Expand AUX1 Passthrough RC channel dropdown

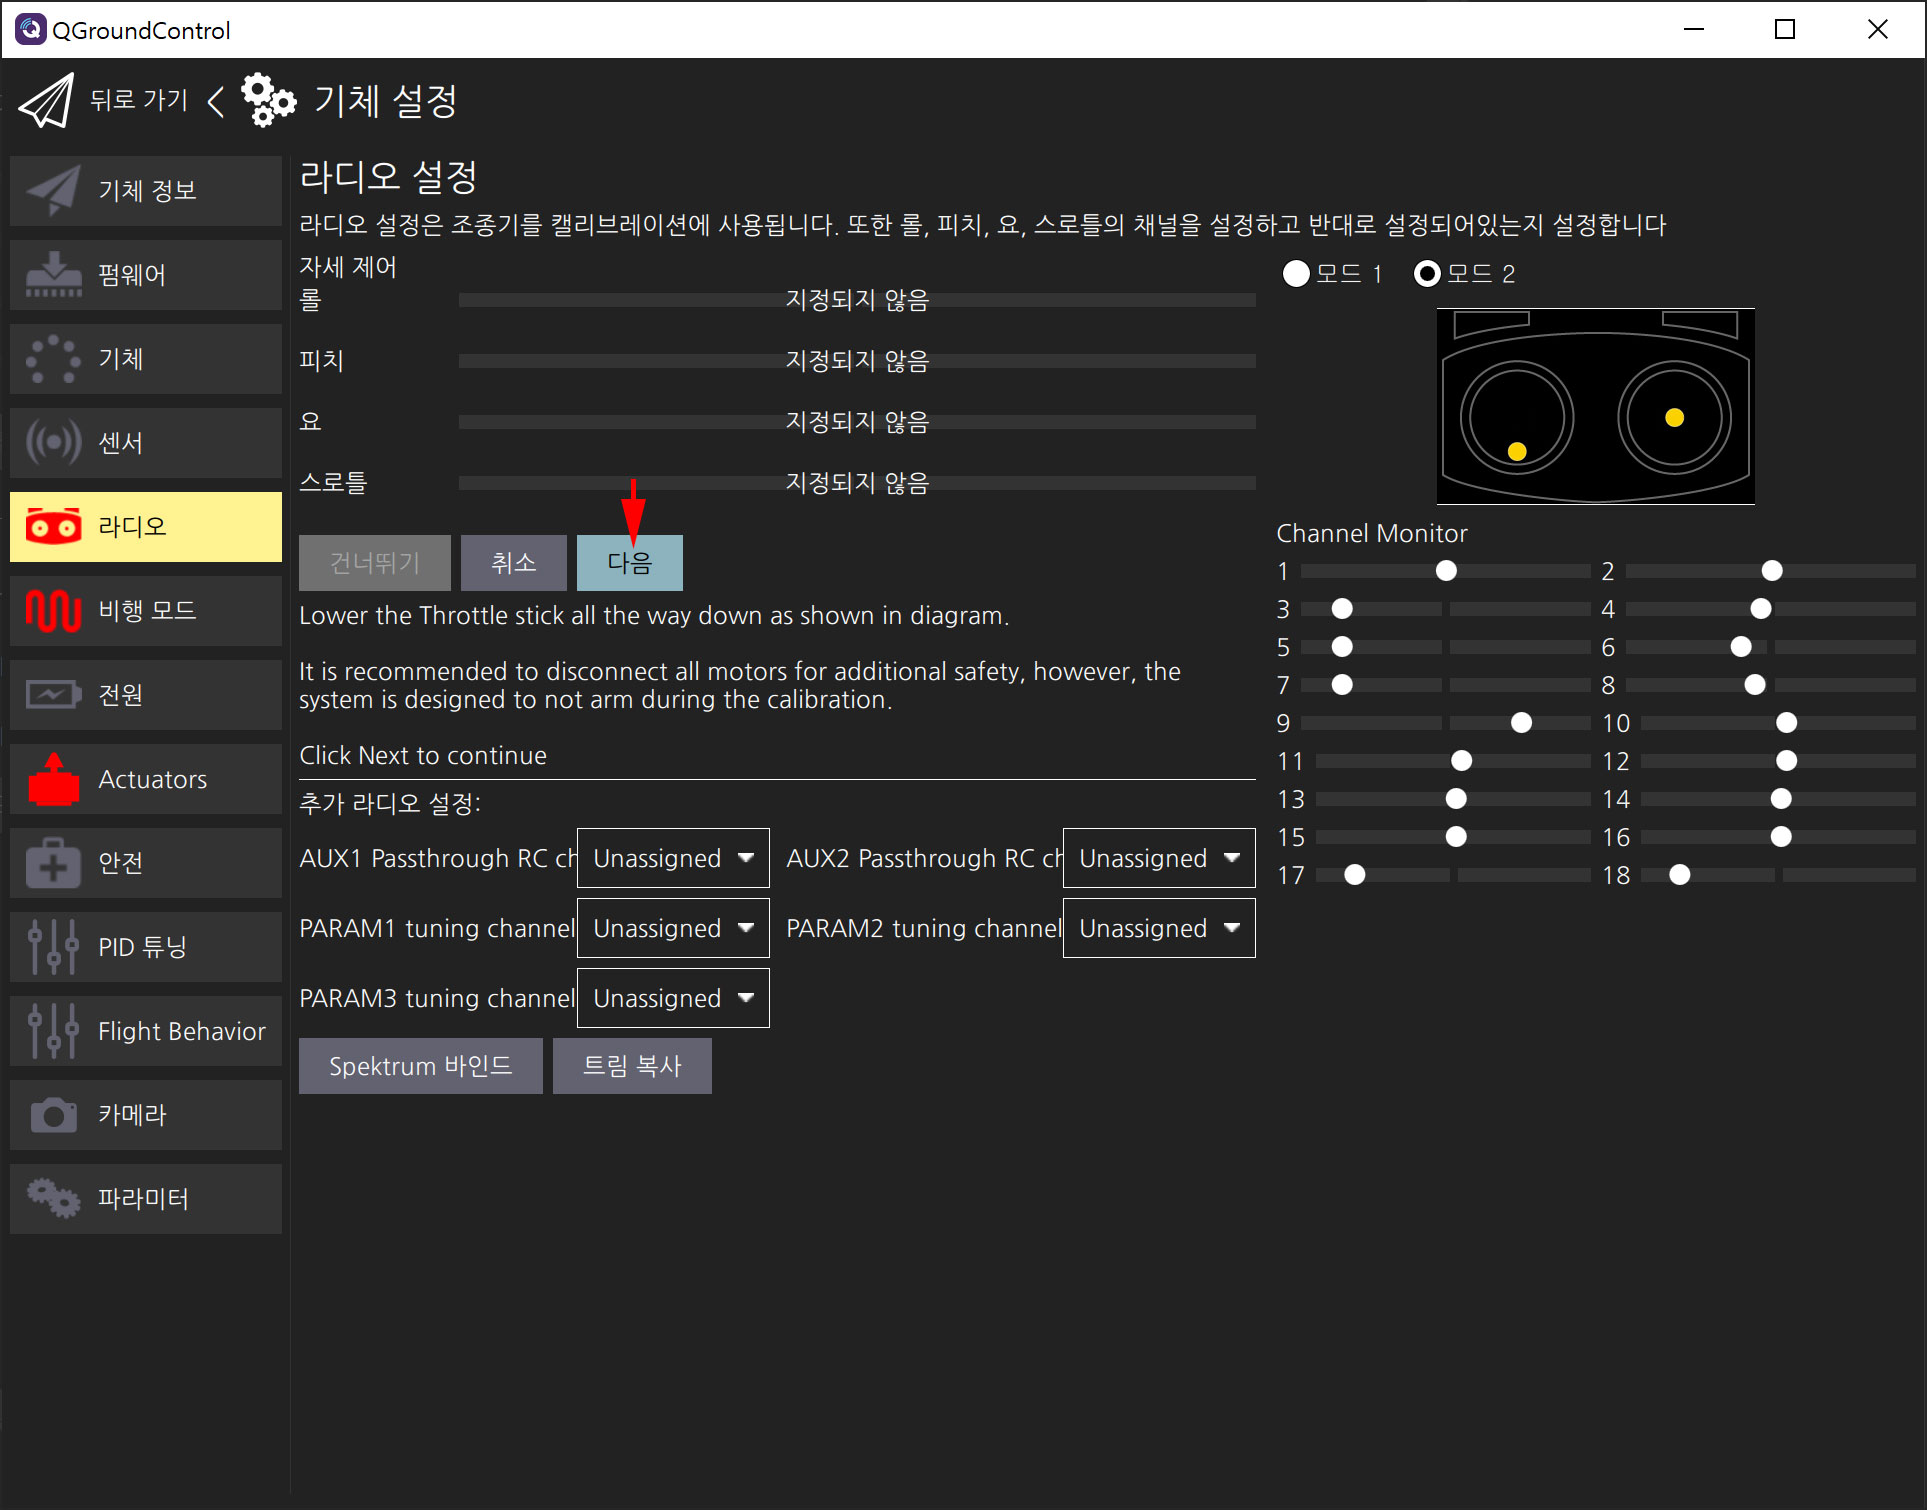[672, 858]
